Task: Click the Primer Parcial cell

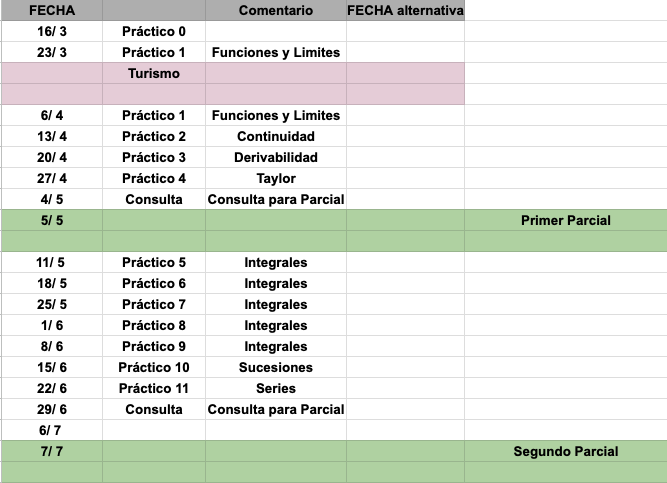Action: [566, 220]
